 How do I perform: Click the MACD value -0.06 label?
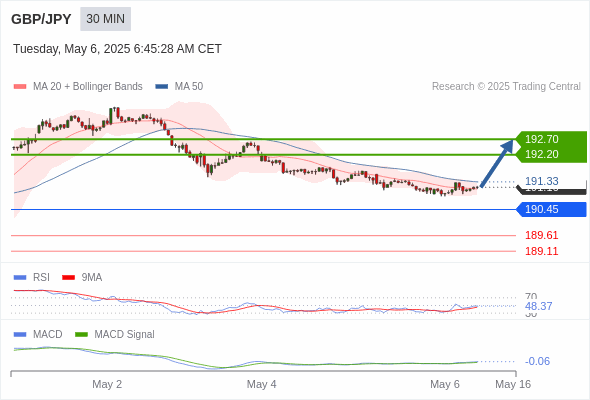pyautogui.click(x=537, y=361)
